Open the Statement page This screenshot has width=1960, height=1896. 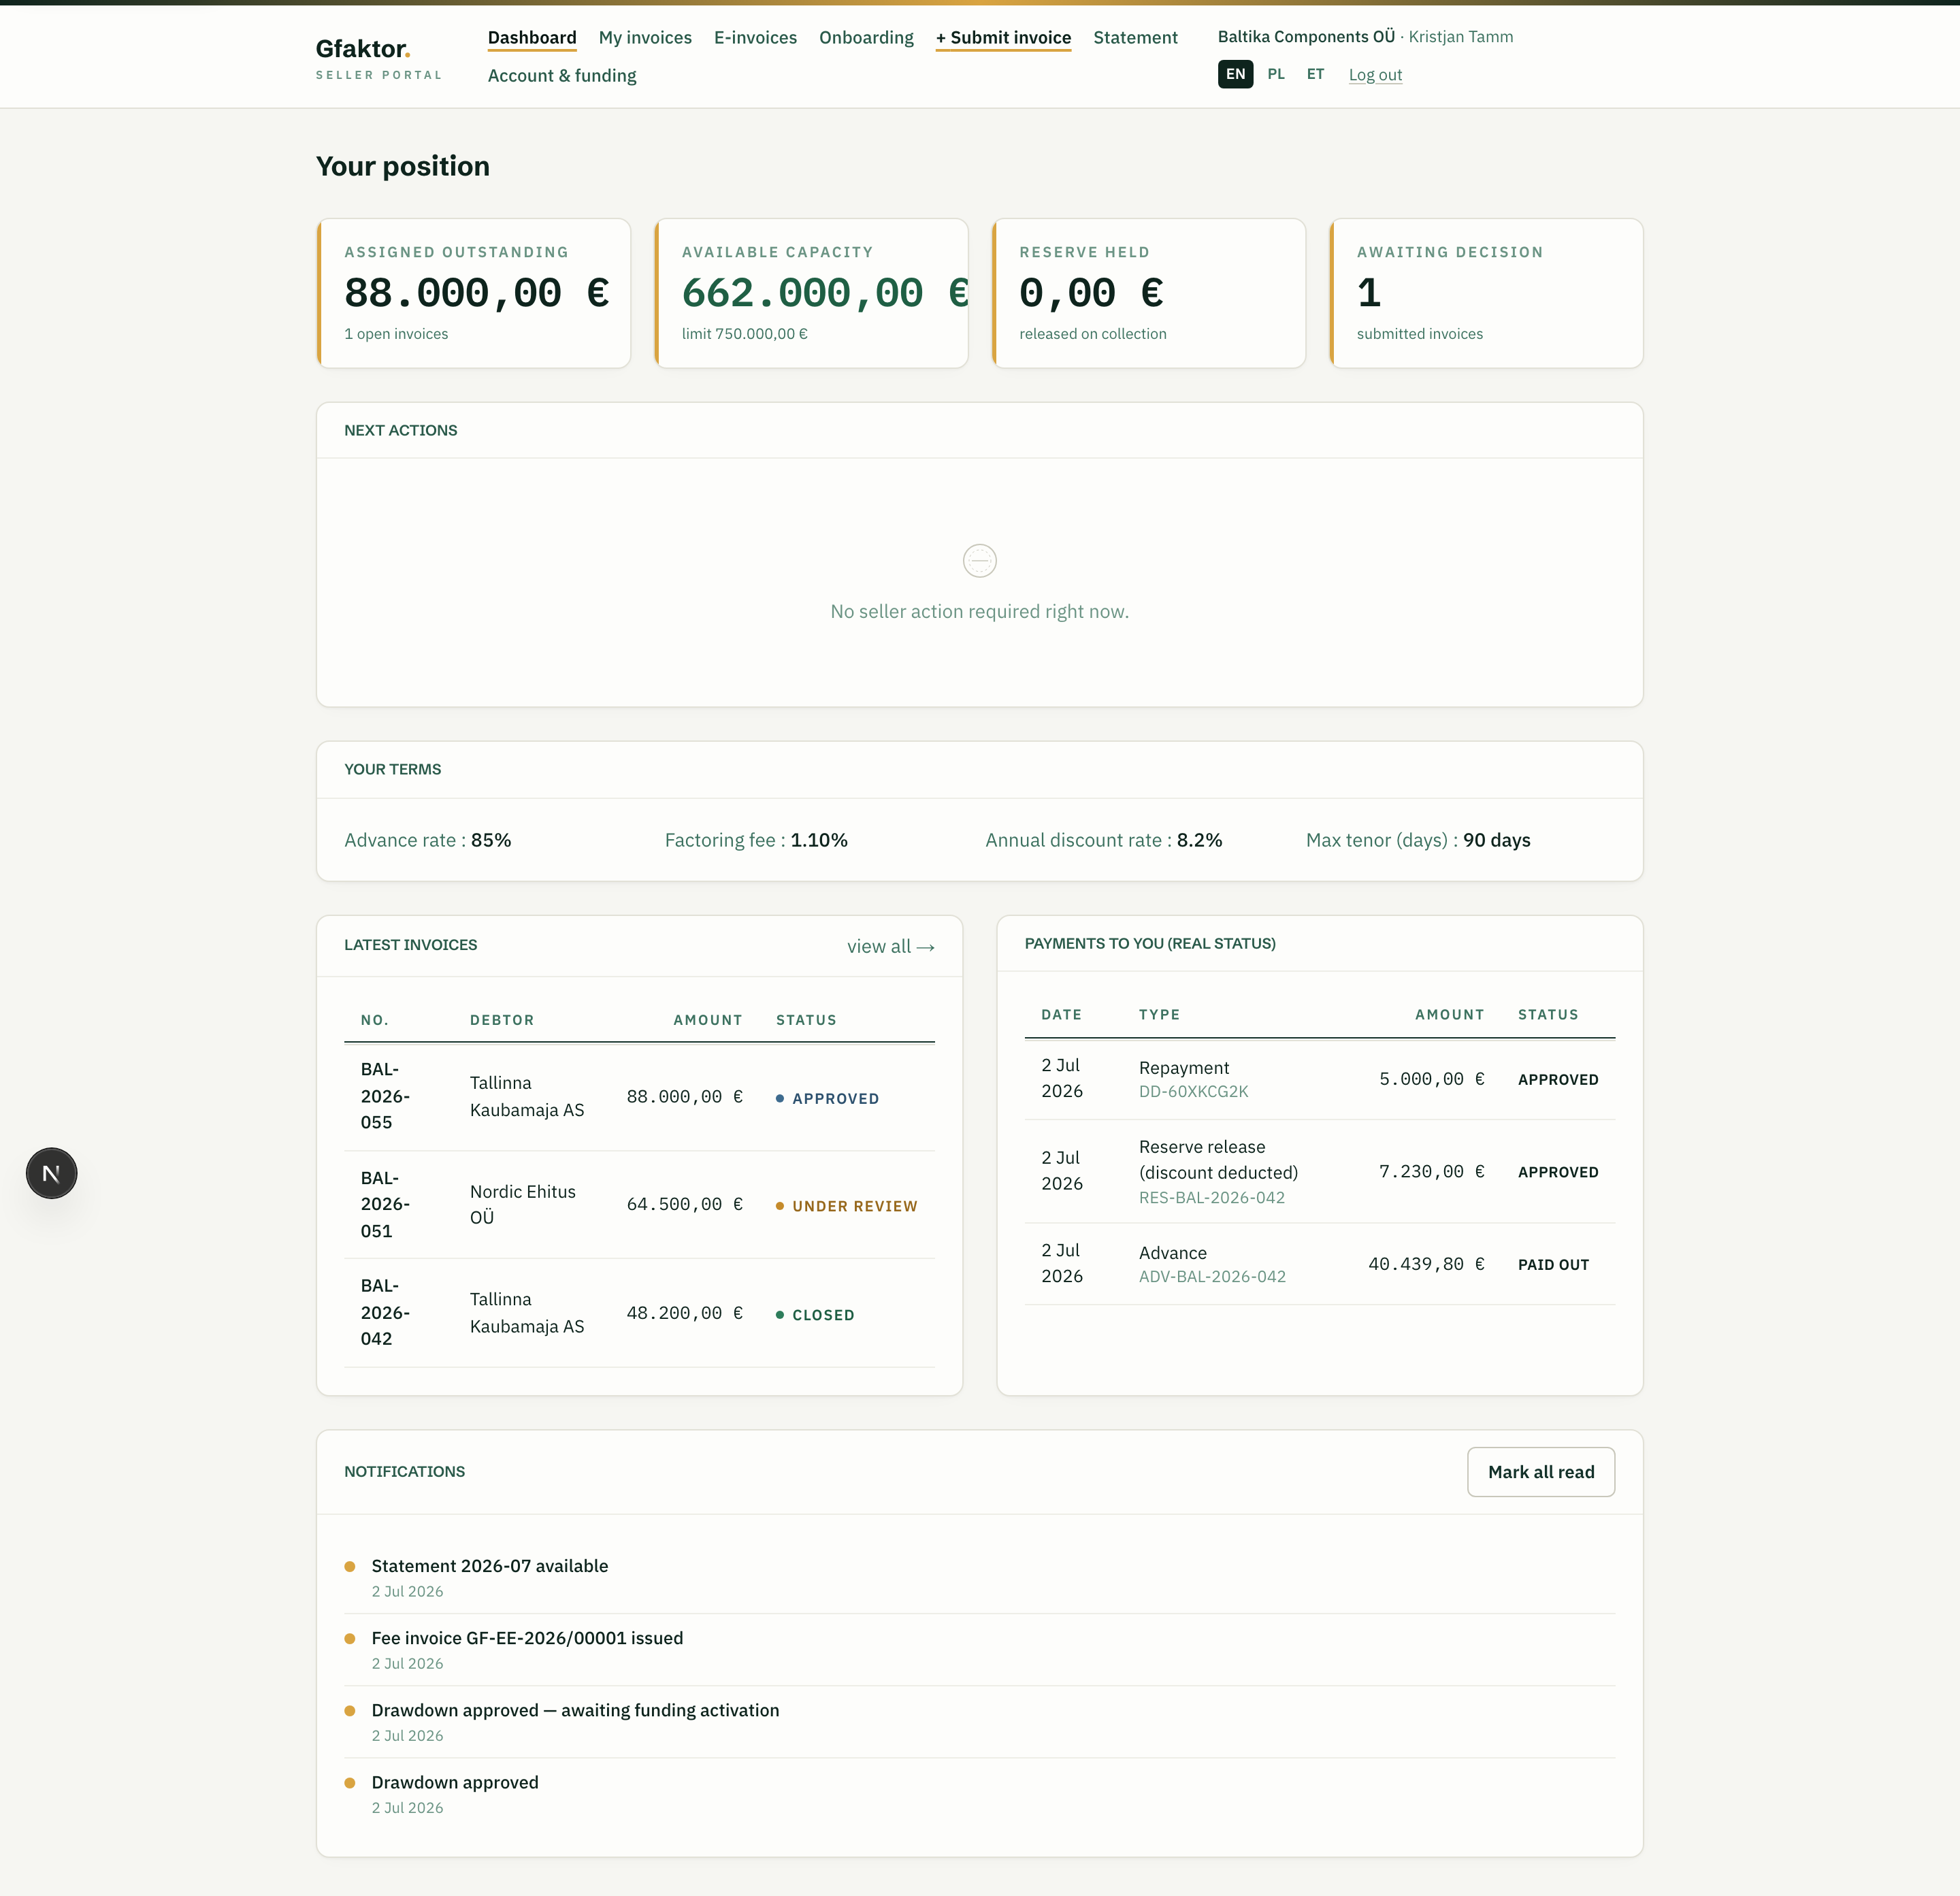click(x=1135, y=38)
